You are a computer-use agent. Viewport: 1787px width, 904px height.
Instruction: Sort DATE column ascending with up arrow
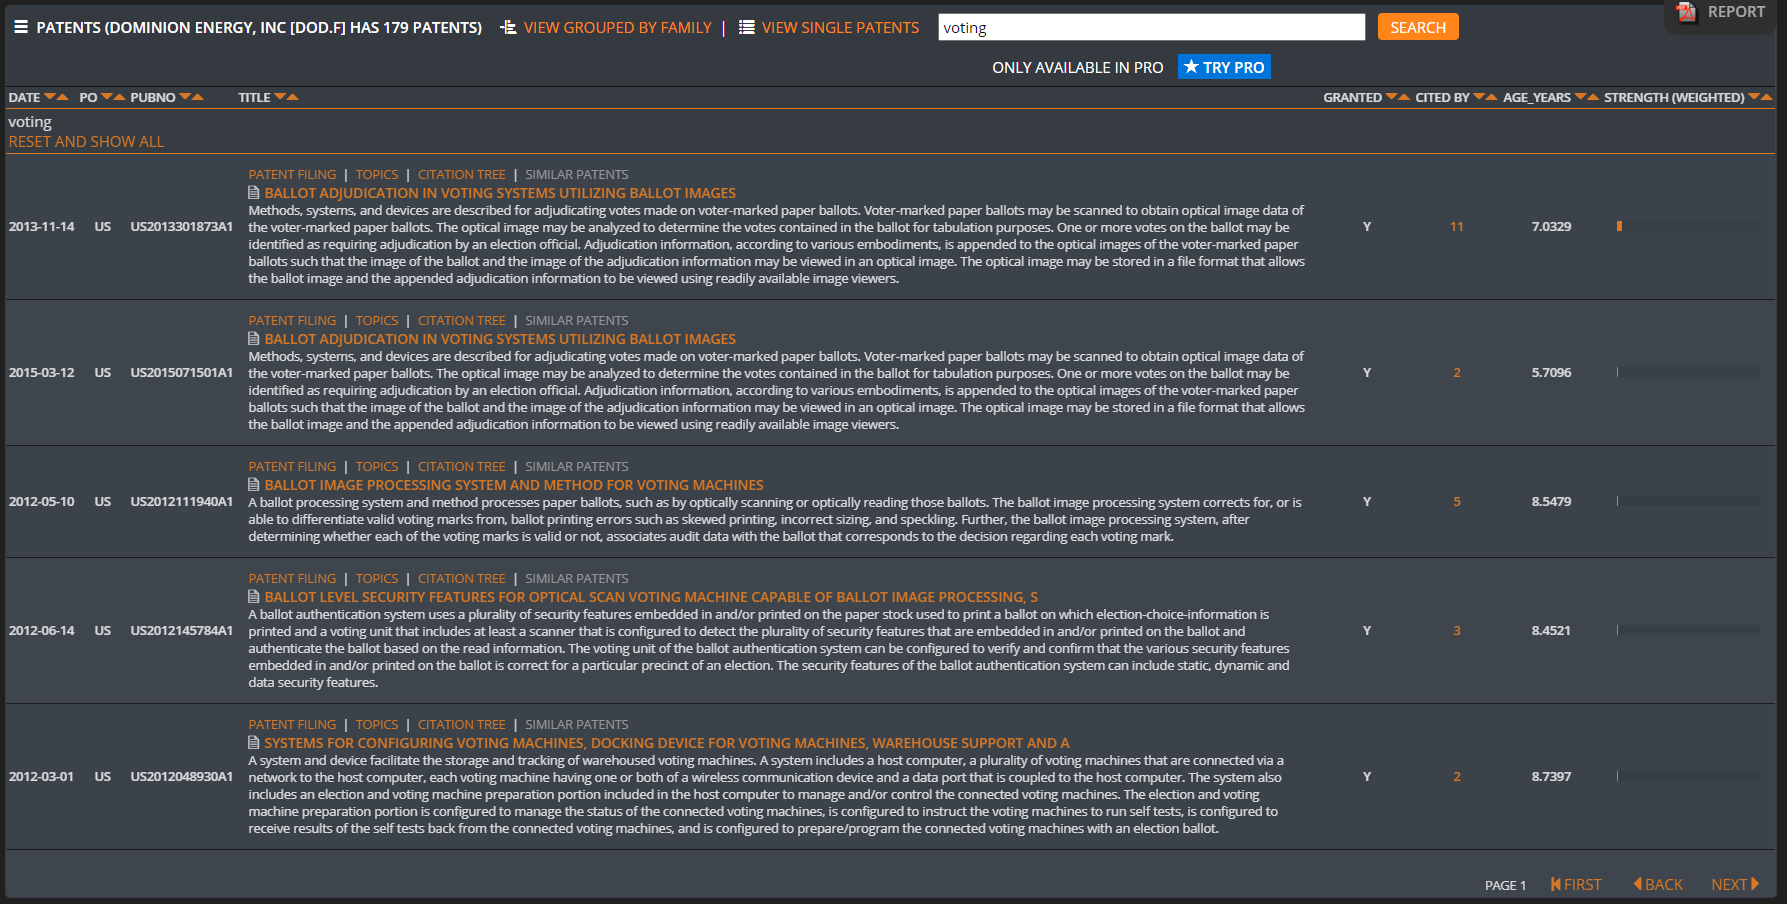62,97
